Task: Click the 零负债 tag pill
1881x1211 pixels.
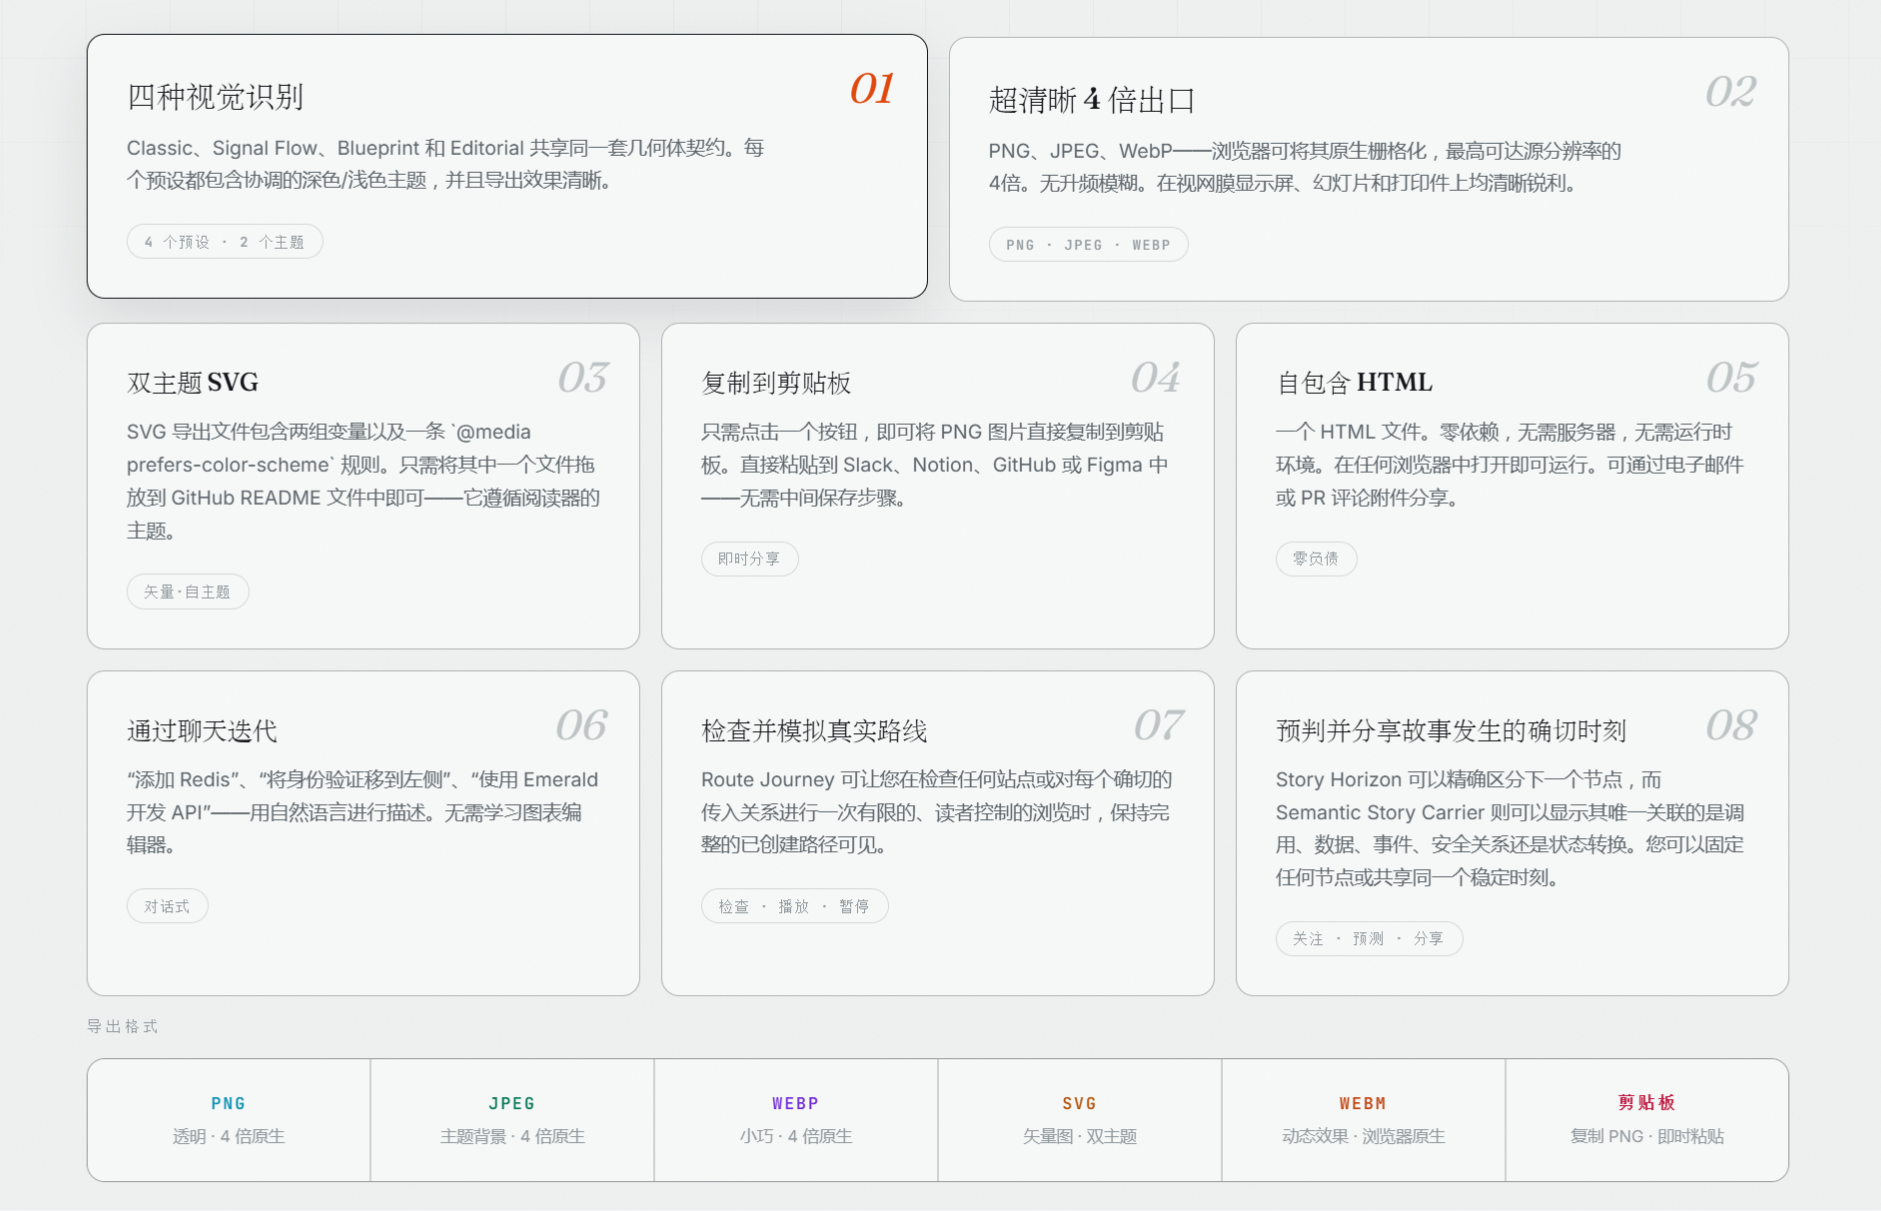Action: pos(1316,559)
